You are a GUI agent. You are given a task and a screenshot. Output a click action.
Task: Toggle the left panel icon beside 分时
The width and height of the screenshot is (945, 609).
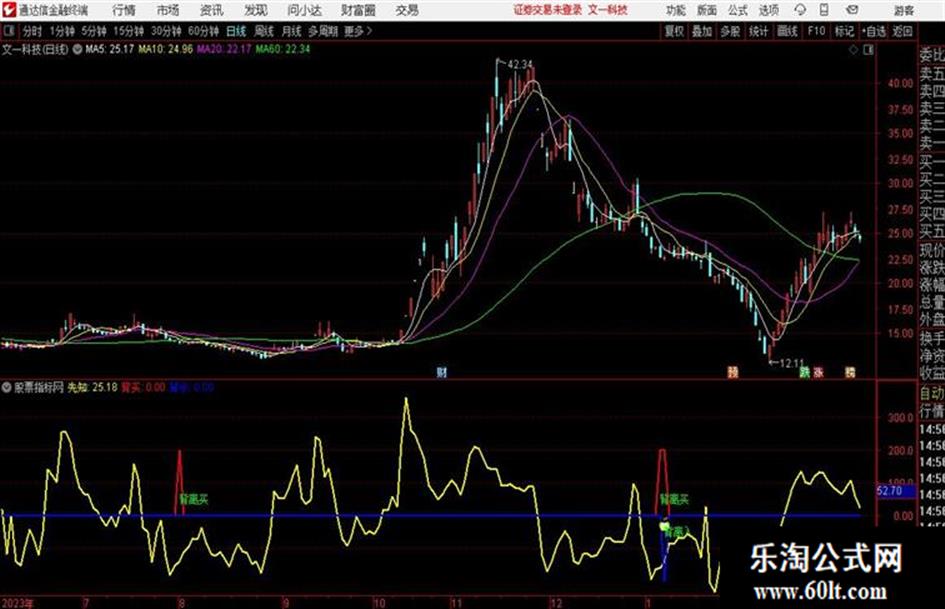[x=9, y=31]
